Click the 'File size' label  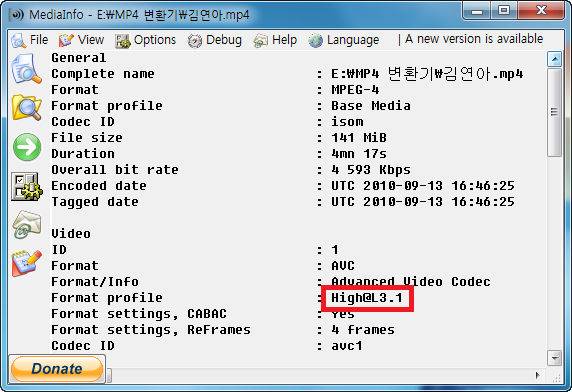pyautogui.click(x=87, y=138)
